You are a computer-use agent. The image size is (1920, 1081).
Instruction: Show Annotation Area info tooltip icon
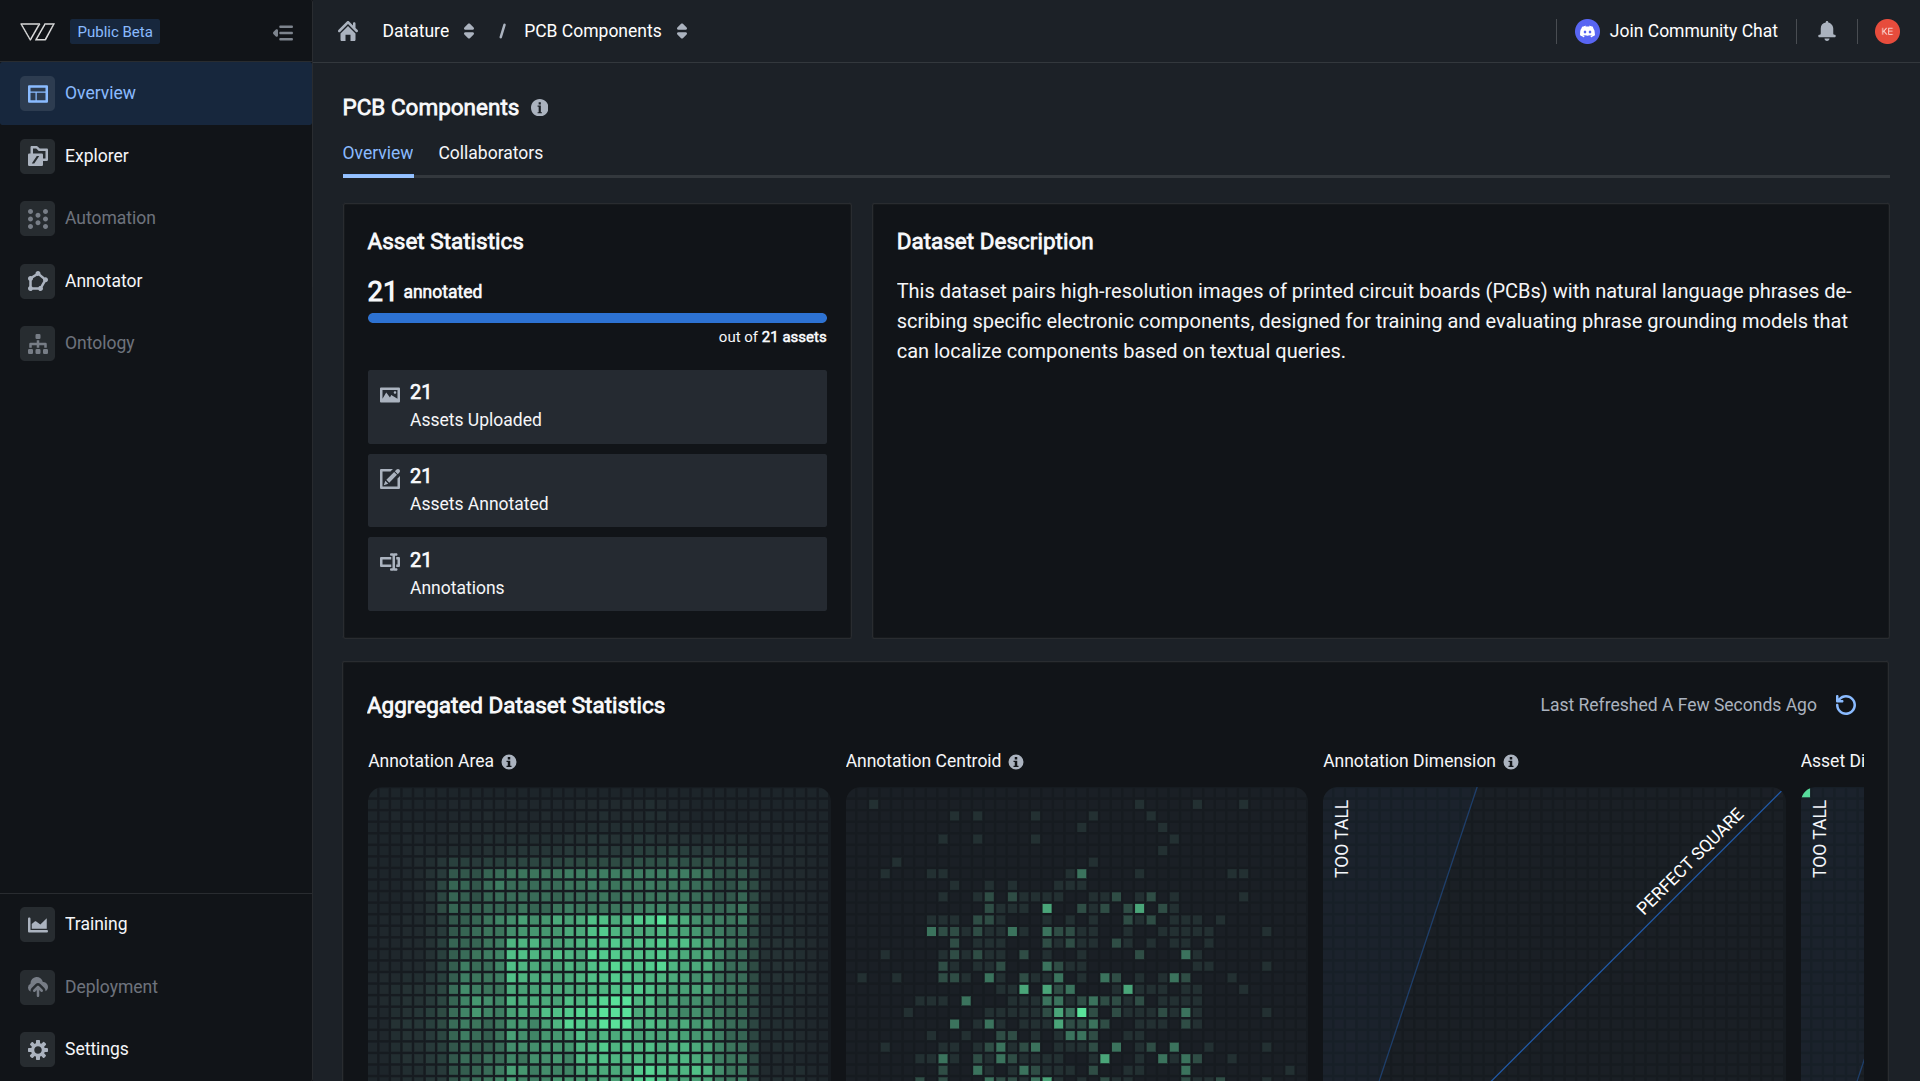(x=509, y=762)
